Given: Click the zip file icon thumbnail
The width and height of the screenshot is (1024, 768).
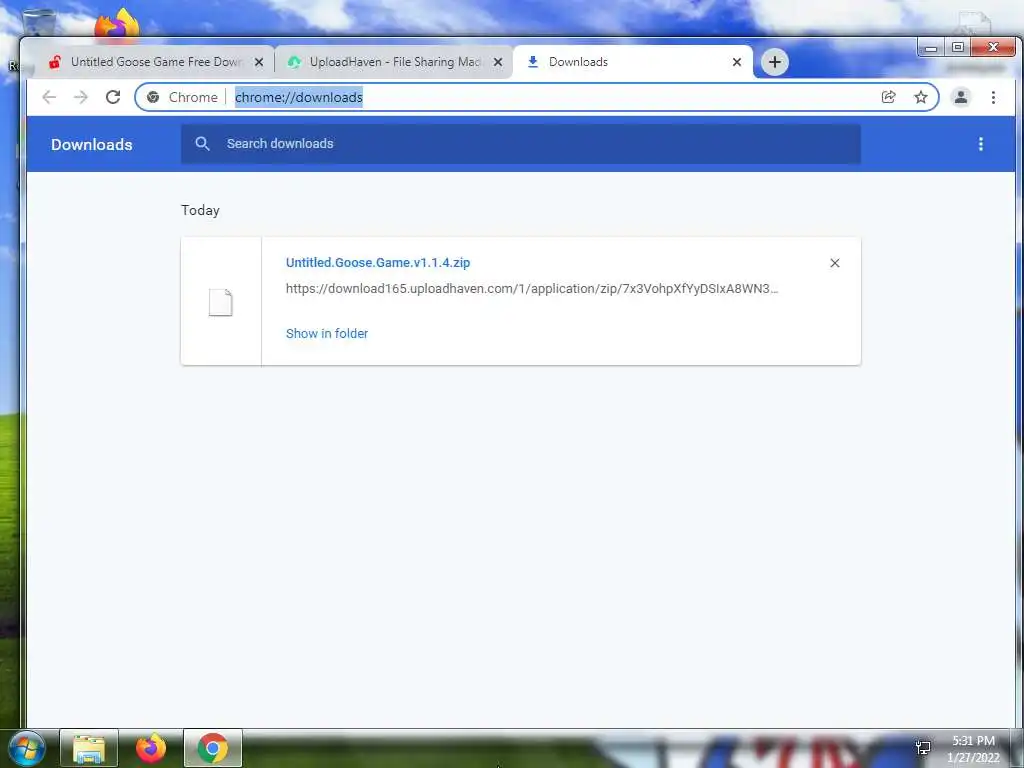Looking at the screenshot, I should 221,302.
